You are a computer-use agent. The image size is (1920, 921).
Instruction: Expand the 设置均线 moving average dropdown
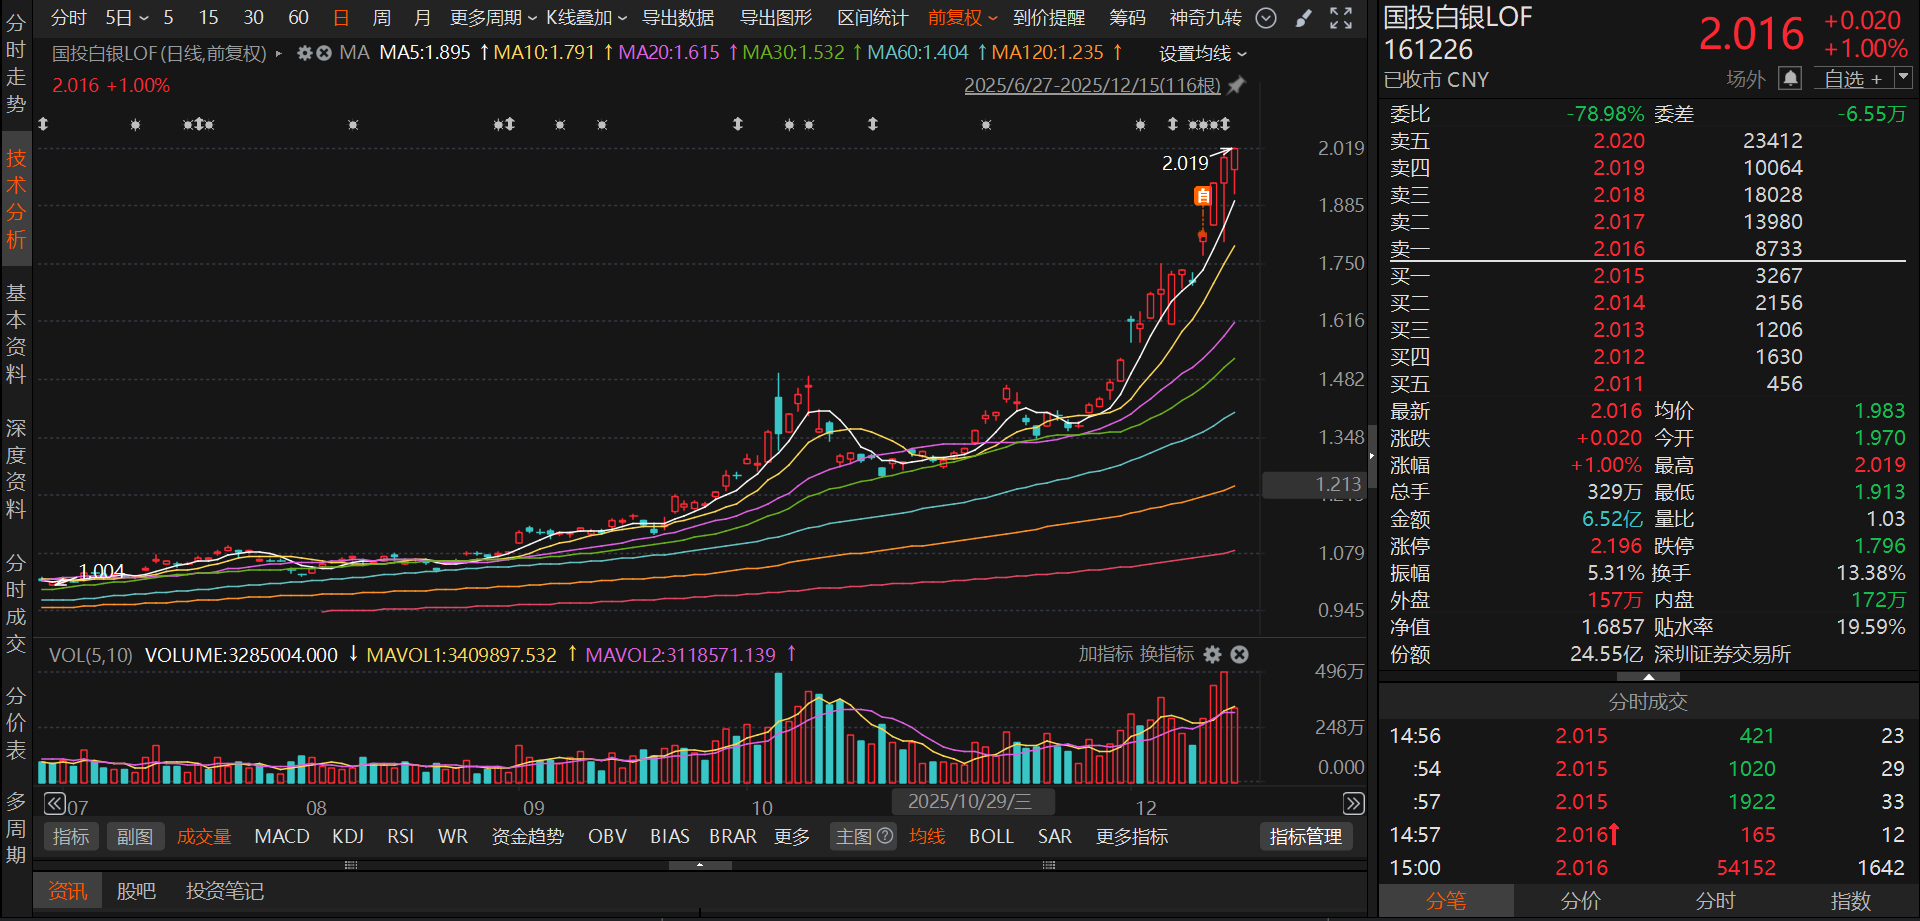point(1203,53)
